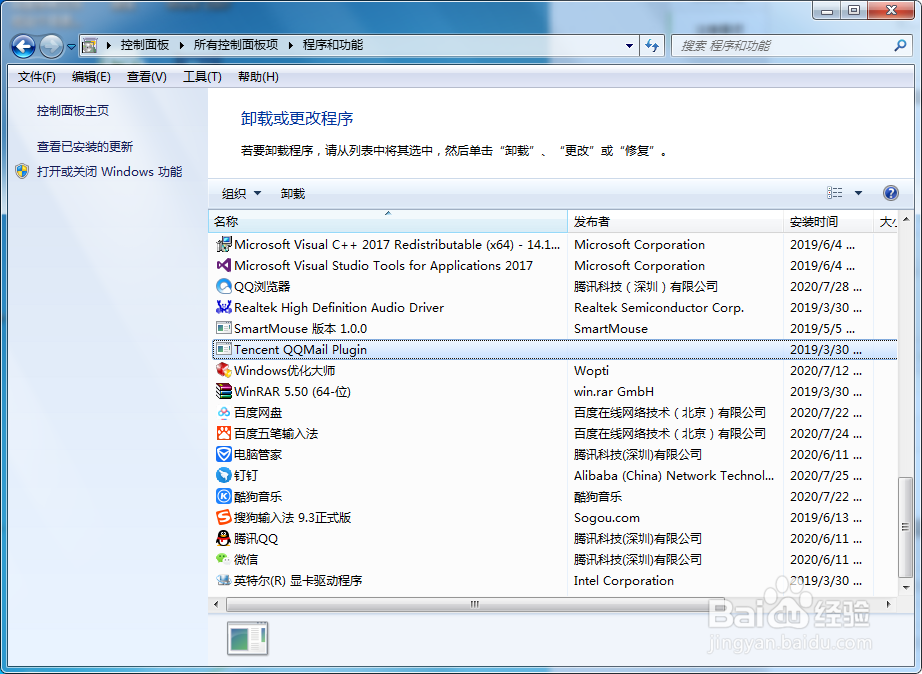
Task: Select the WinRAR 5.50 program icon
Action: point(224,391)
